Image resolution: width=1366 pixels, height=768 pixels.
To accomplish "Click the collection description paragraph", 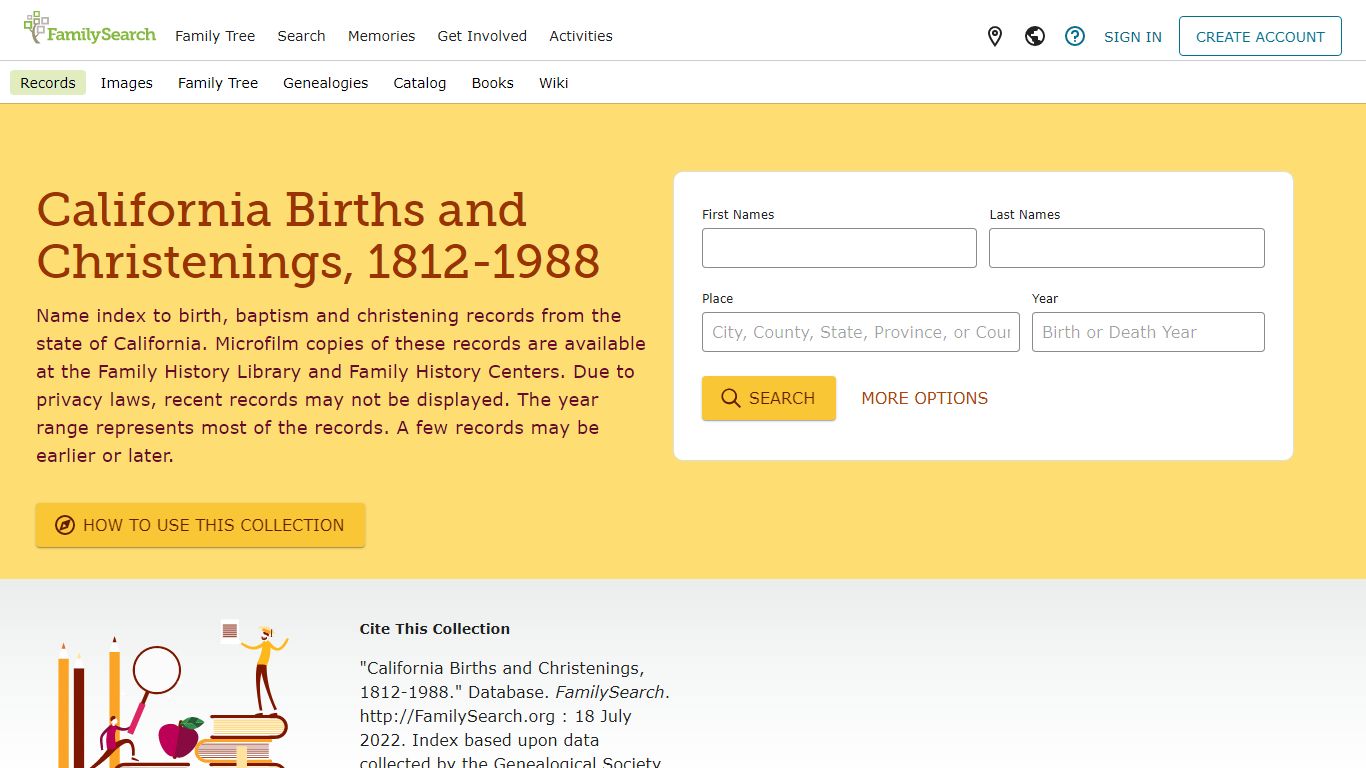I will click(x=341, y=385).
